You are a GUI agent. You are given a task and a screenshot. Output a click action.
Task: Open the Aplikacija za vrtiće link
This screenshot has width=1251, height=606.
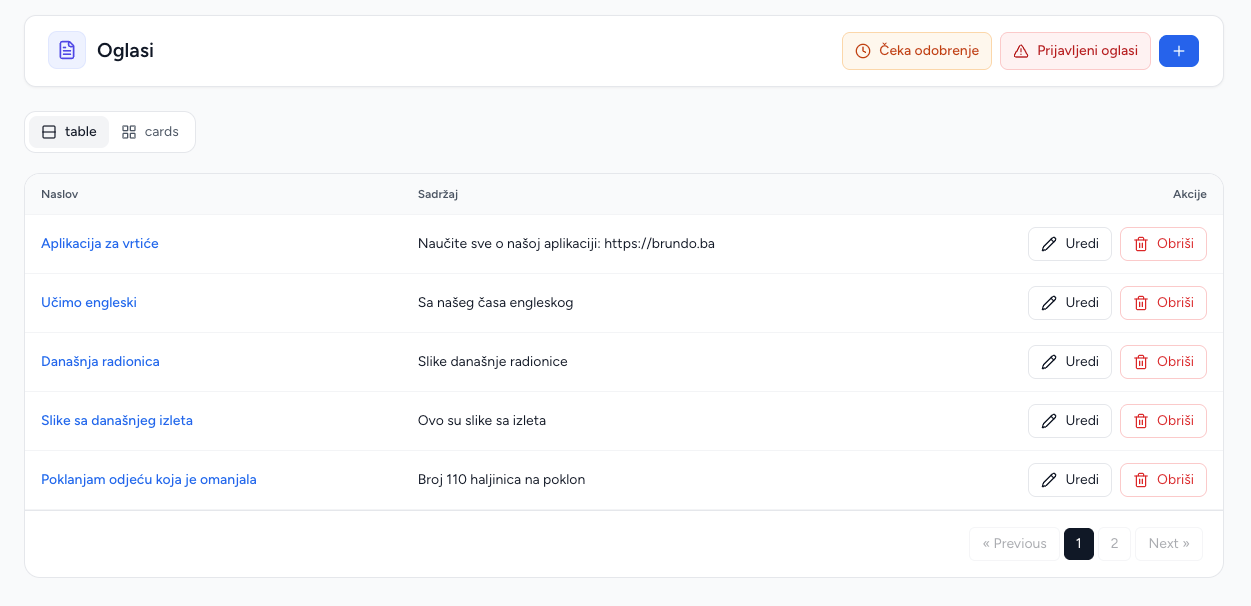point(100,244)
